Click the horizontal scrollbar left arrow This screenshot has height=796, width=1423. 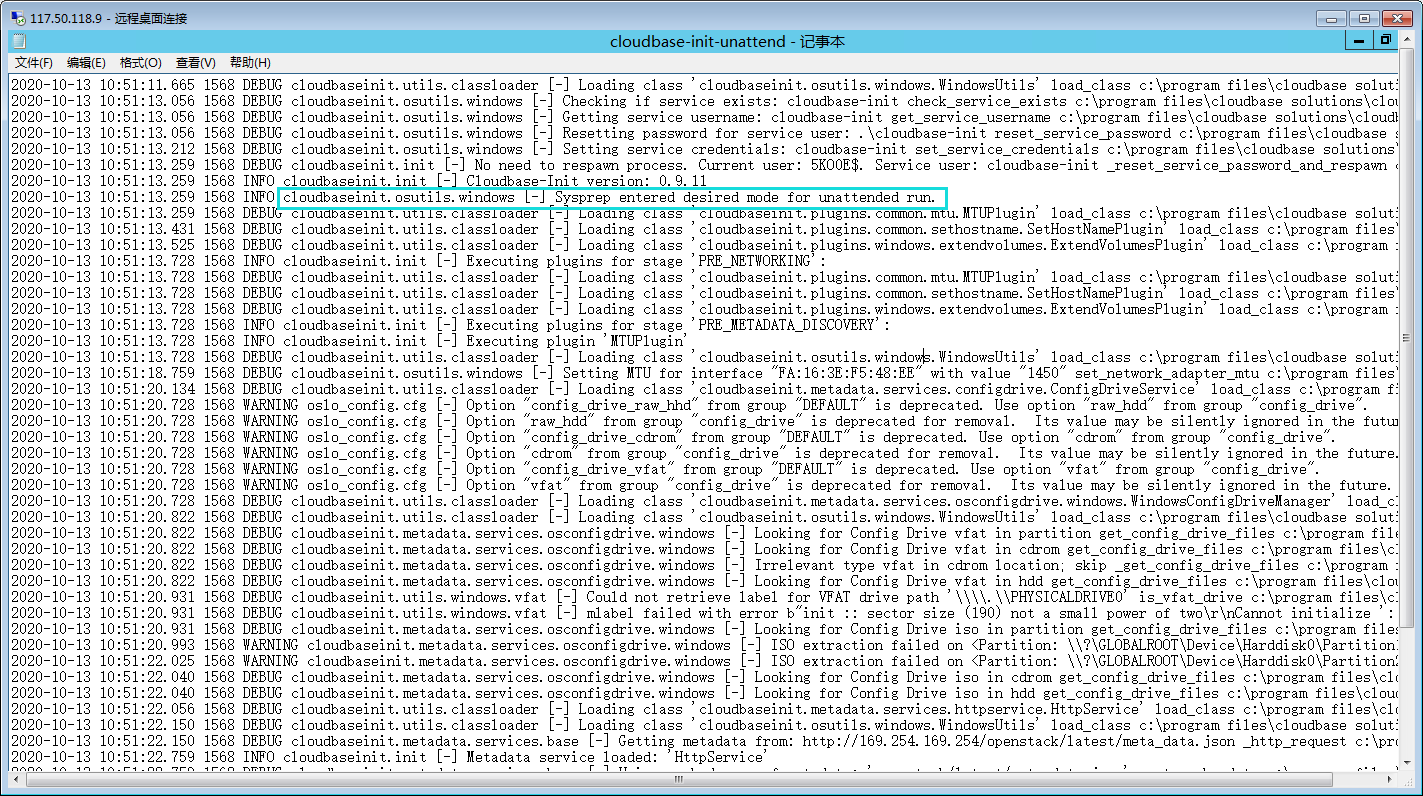19,779
